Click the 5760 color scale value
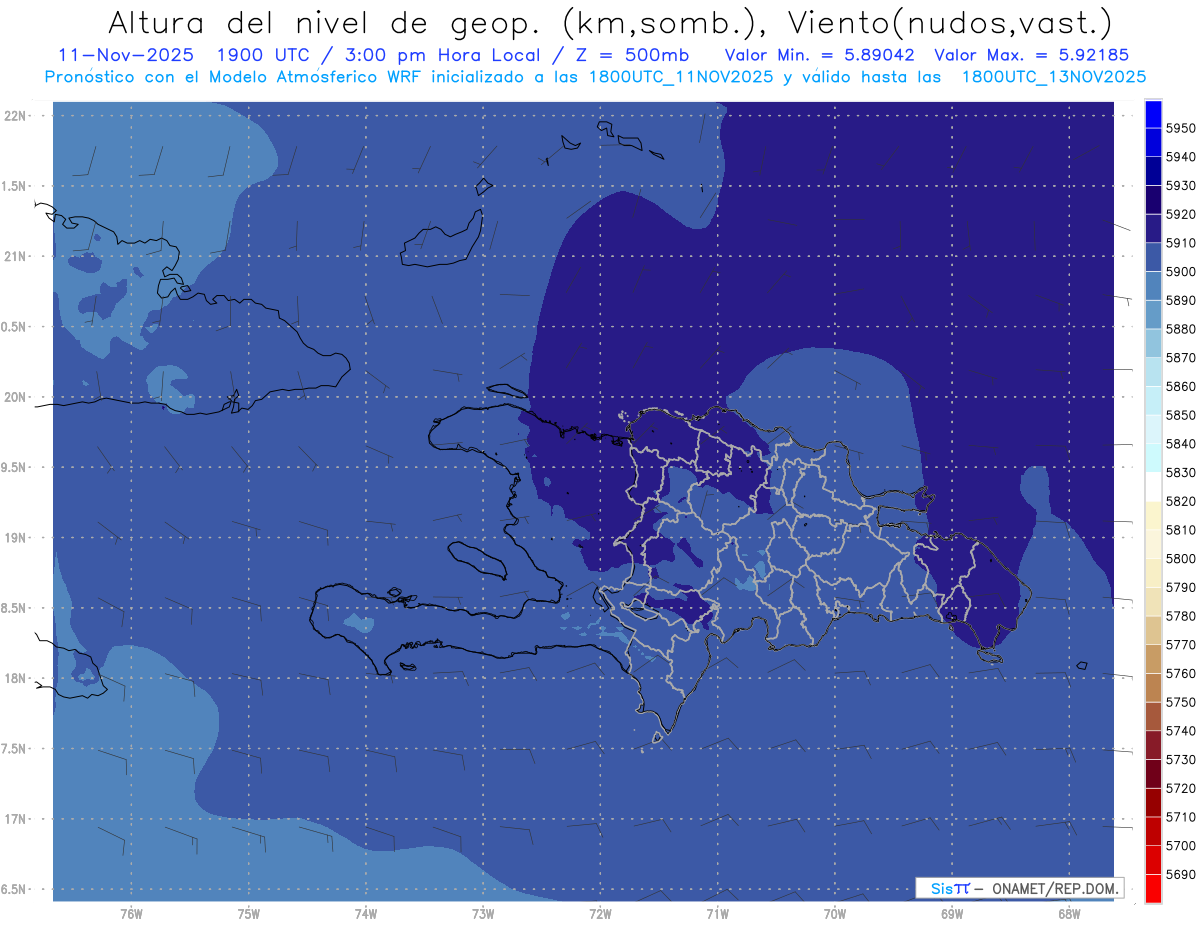This screenshot has width=1200, height=927. pos(1181,673)
